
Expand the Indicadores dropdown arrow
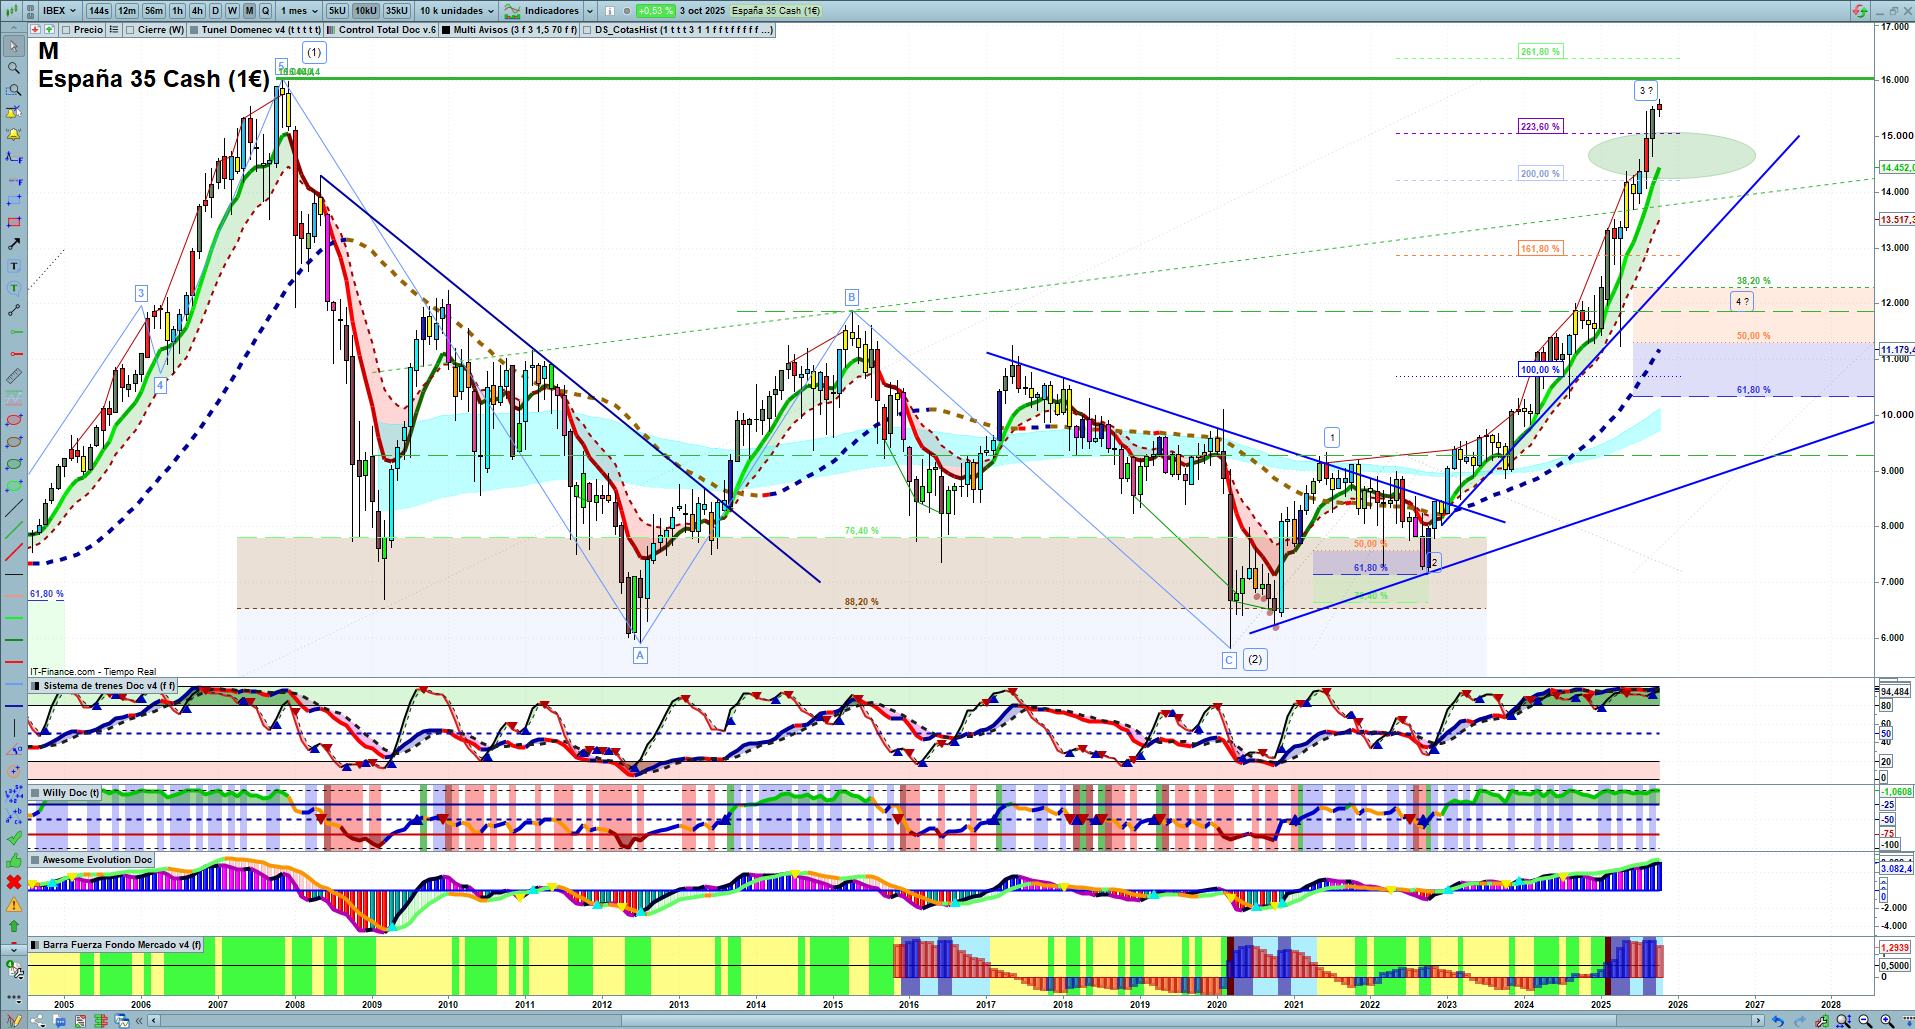(590, 11)
